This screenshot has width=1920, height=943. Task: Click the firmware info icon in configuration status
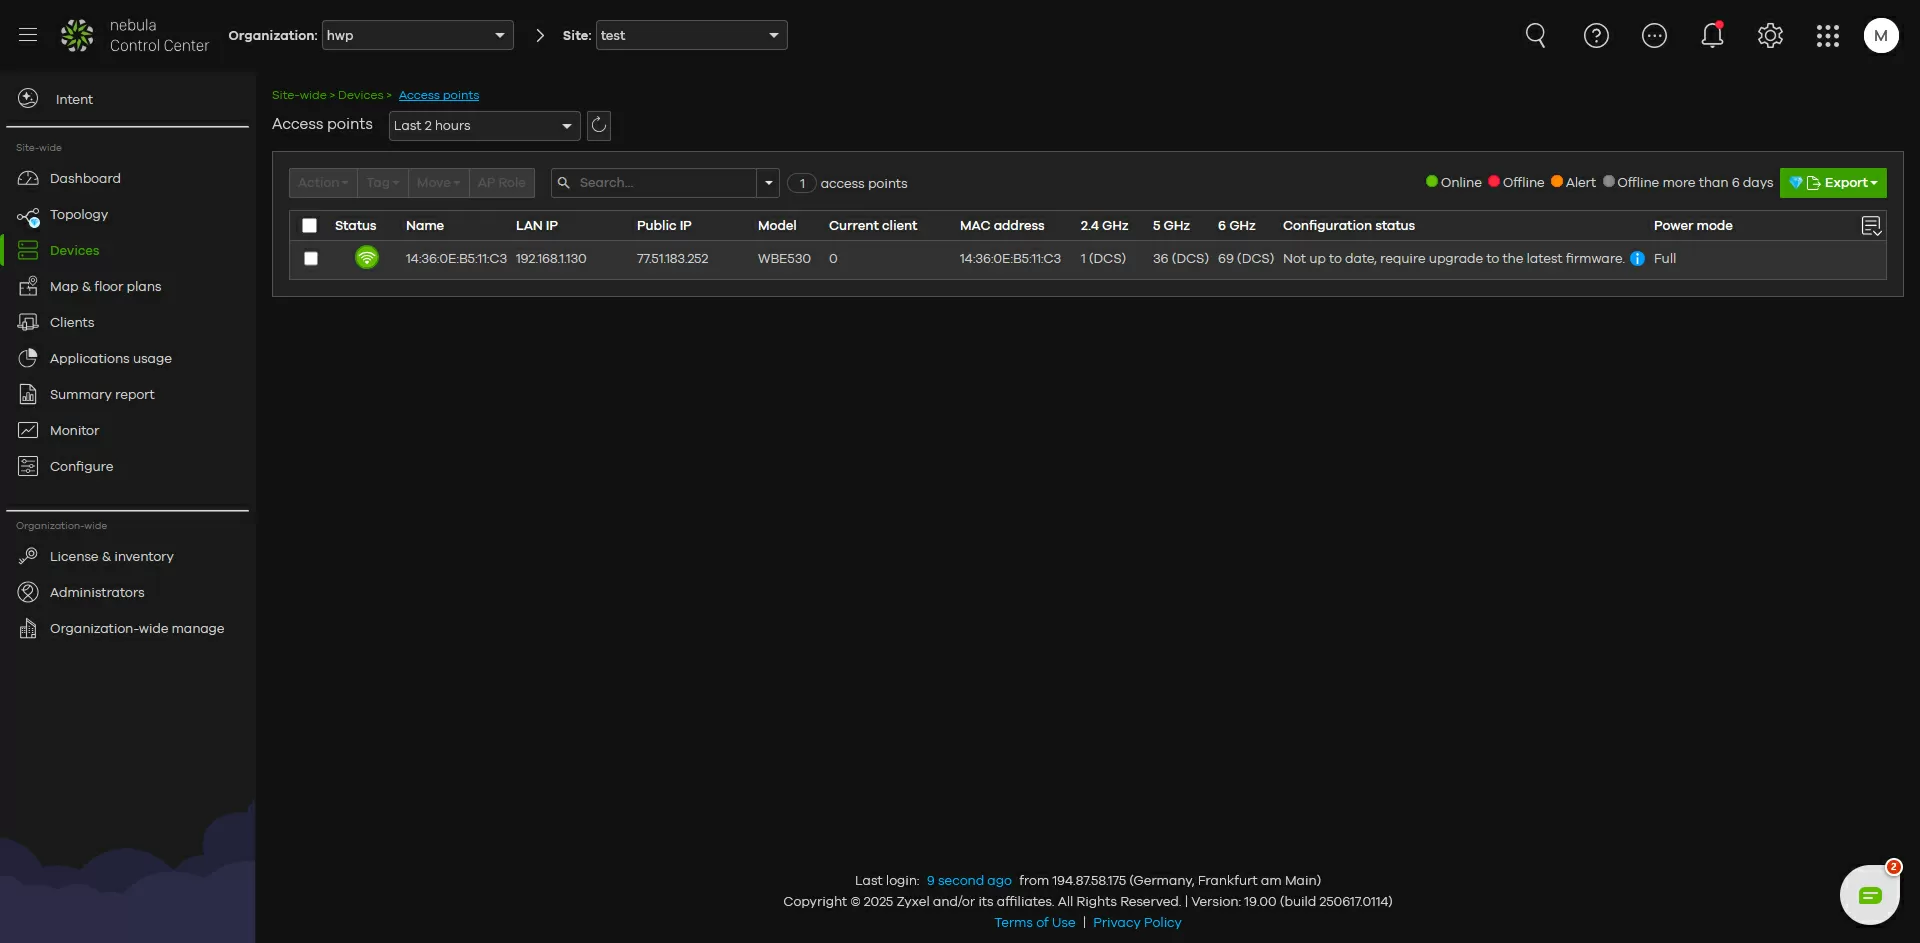point(1637,259)
